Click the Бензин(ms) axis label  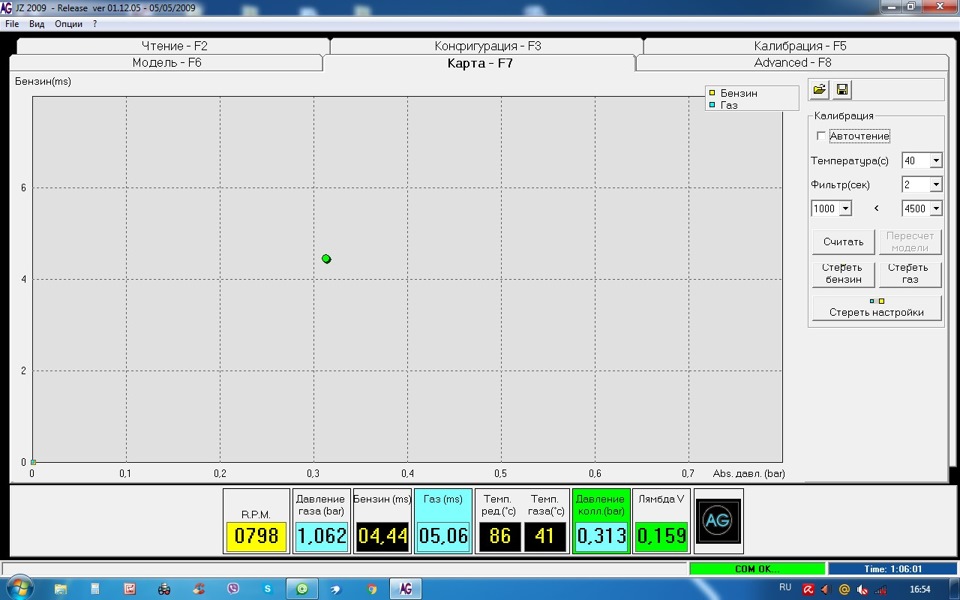[x=43, y=81]
